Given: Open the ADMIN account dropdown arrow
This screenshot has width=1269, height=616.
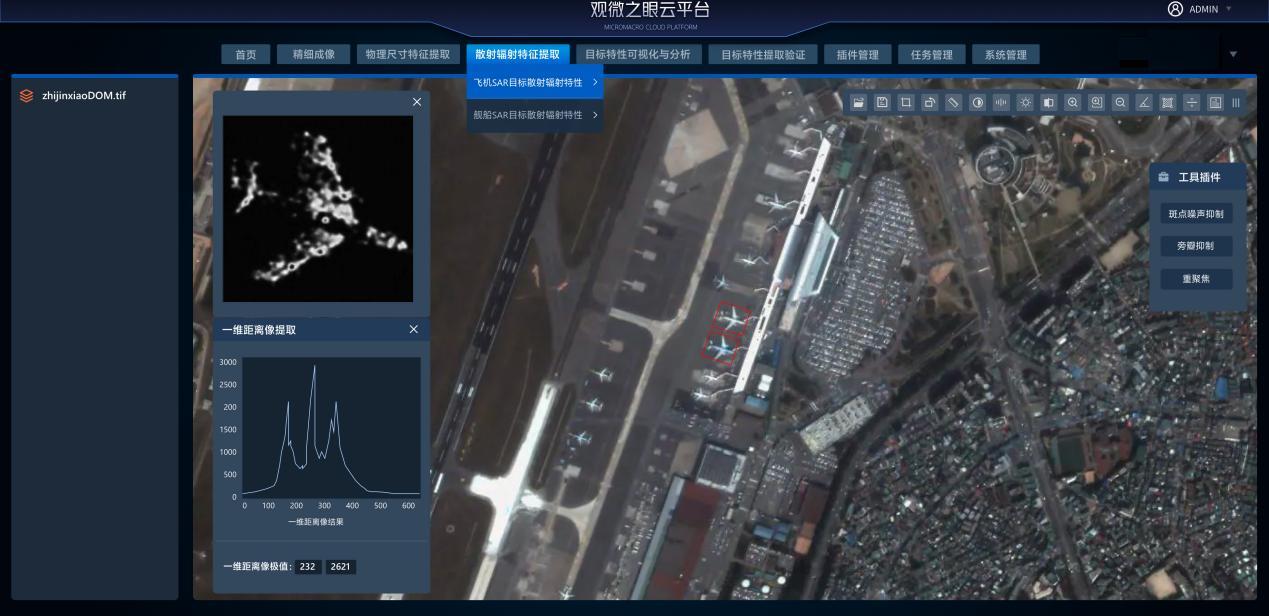Looking at the screenshot, I should pyautogui.click(x=1228, y=9).
